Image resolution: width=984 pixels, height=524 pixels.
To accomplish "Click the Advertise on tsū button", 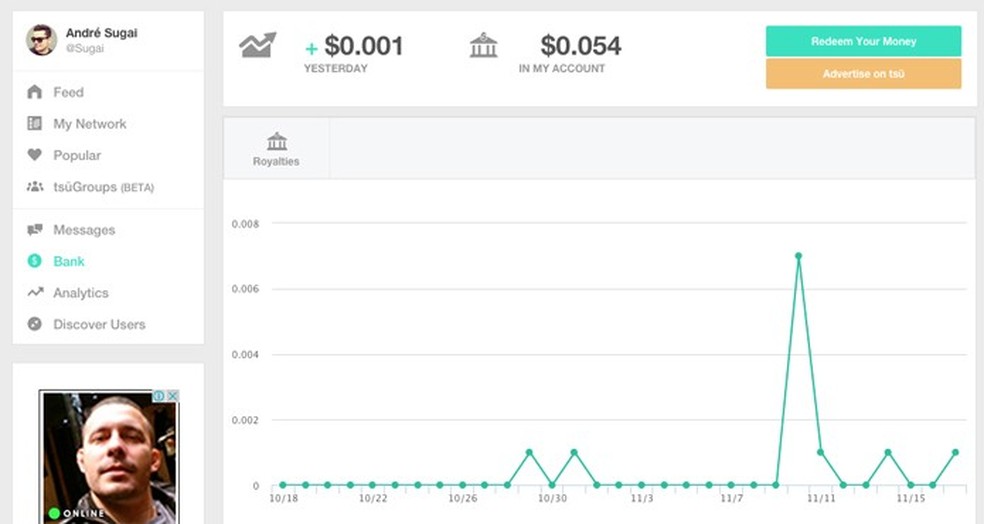I will pos(863,74).
